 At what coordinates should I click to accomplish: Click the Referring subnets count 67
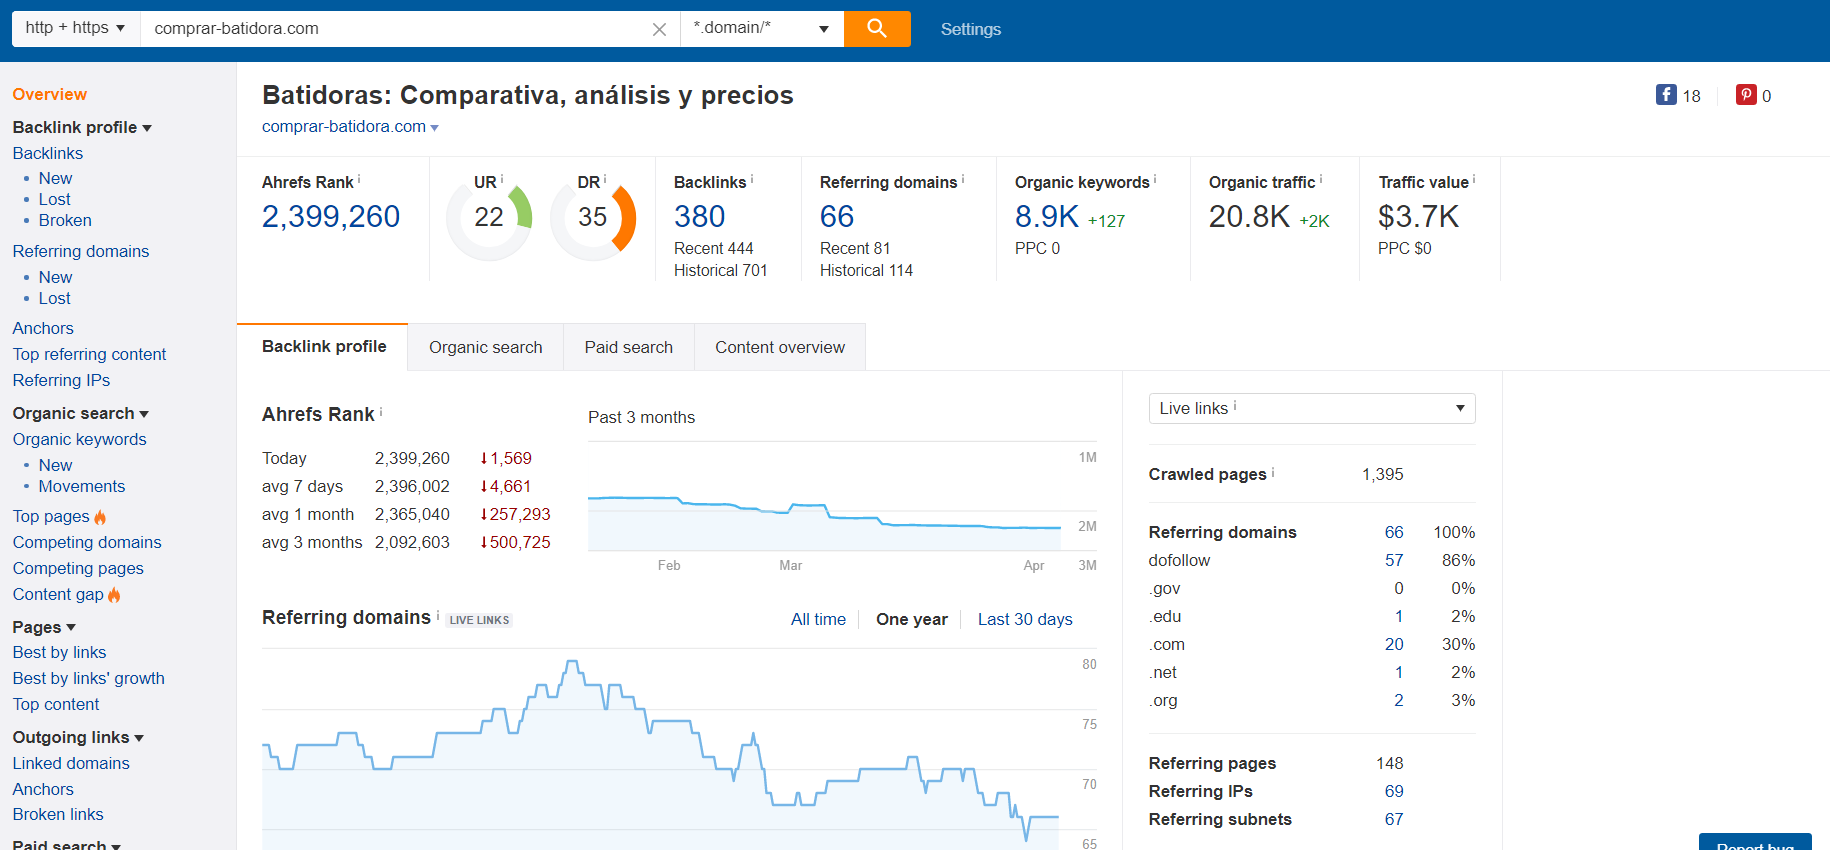coord(1394,819)
